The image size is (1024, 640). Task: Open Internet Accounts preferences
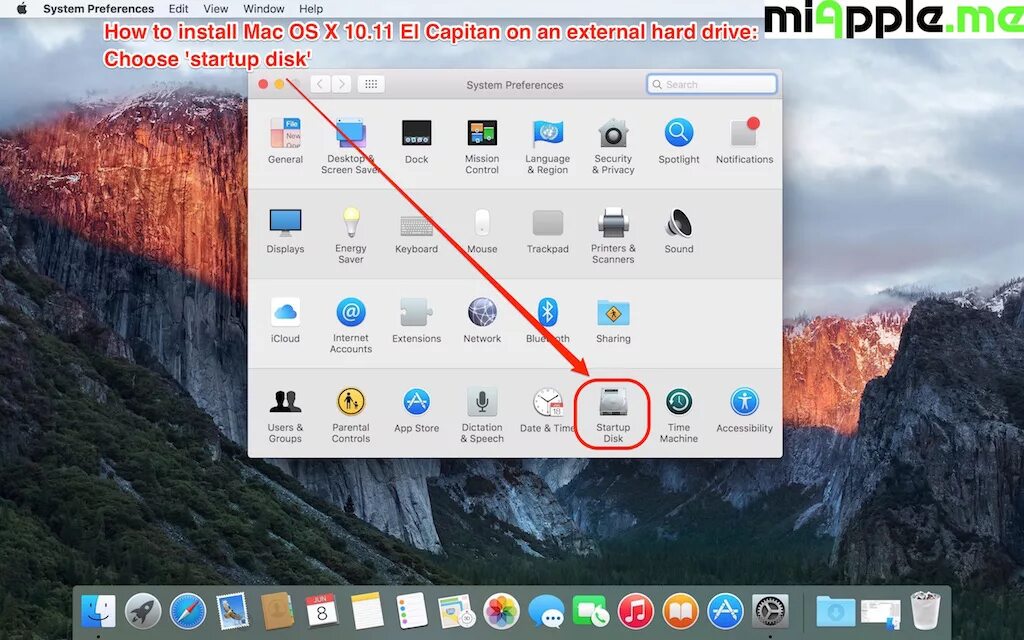click(351, 325)
